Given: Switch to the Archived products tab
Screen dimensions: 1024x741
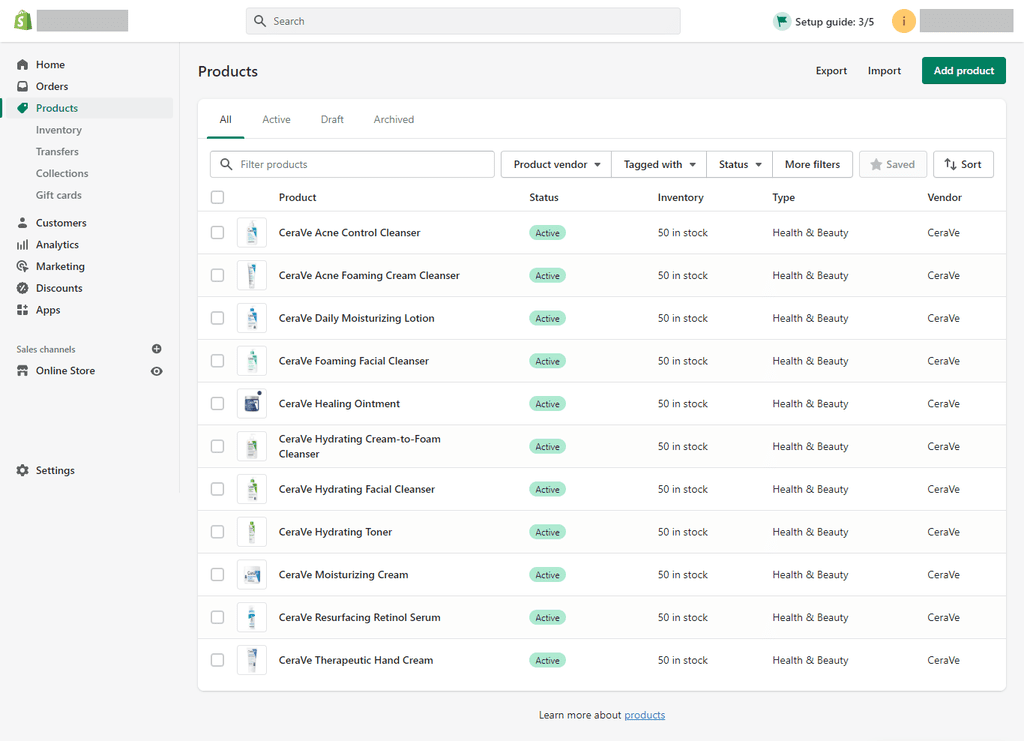Looking at the screenshot, I should point(394,119).
